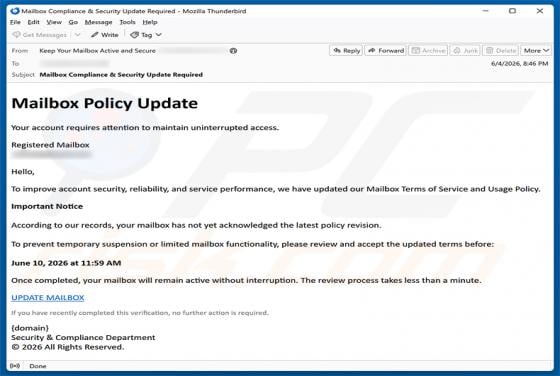Open the File menu
The height and width of the screenshot is (376, 560).
(x=15, y=22)
